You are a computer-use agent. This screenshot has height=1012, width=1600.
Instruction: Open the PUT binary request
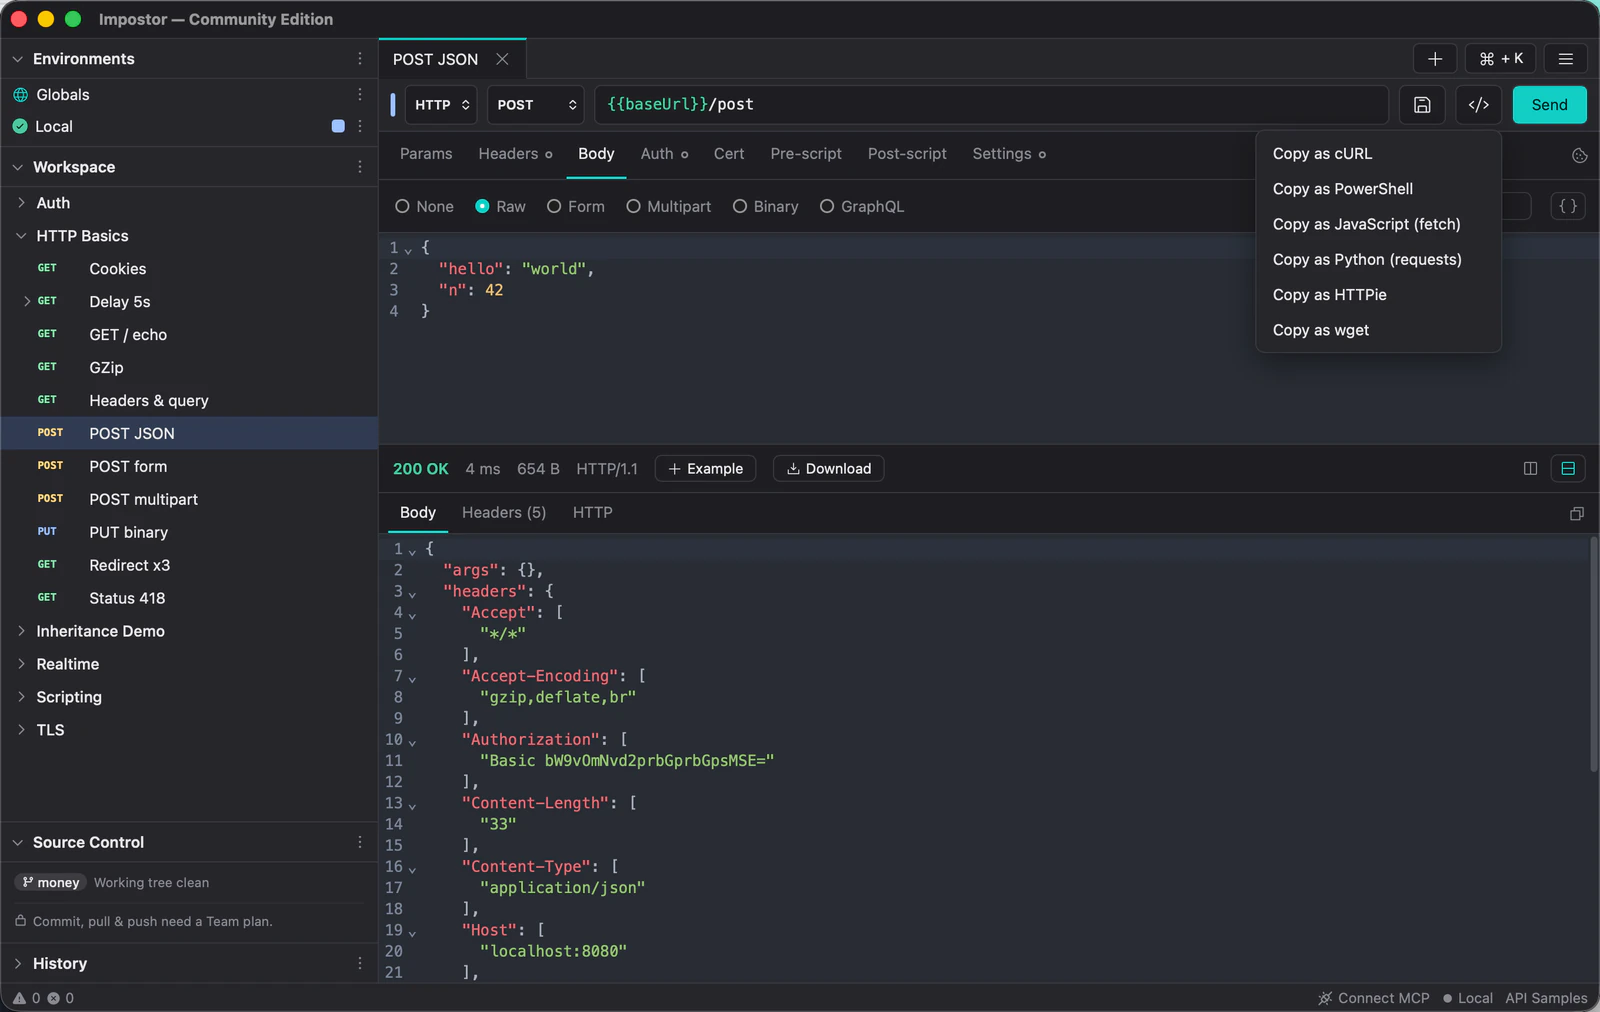190,532
